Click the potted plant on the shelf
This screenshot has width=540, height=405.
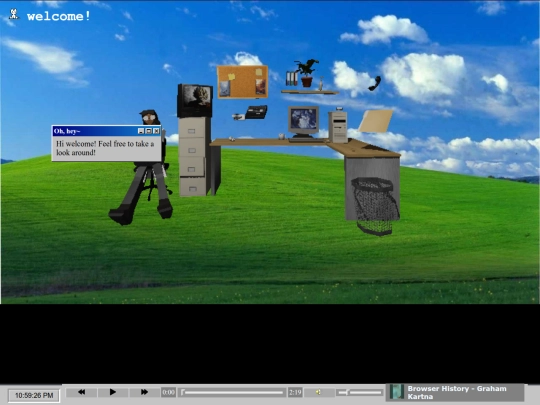click(x=306, y=73)
